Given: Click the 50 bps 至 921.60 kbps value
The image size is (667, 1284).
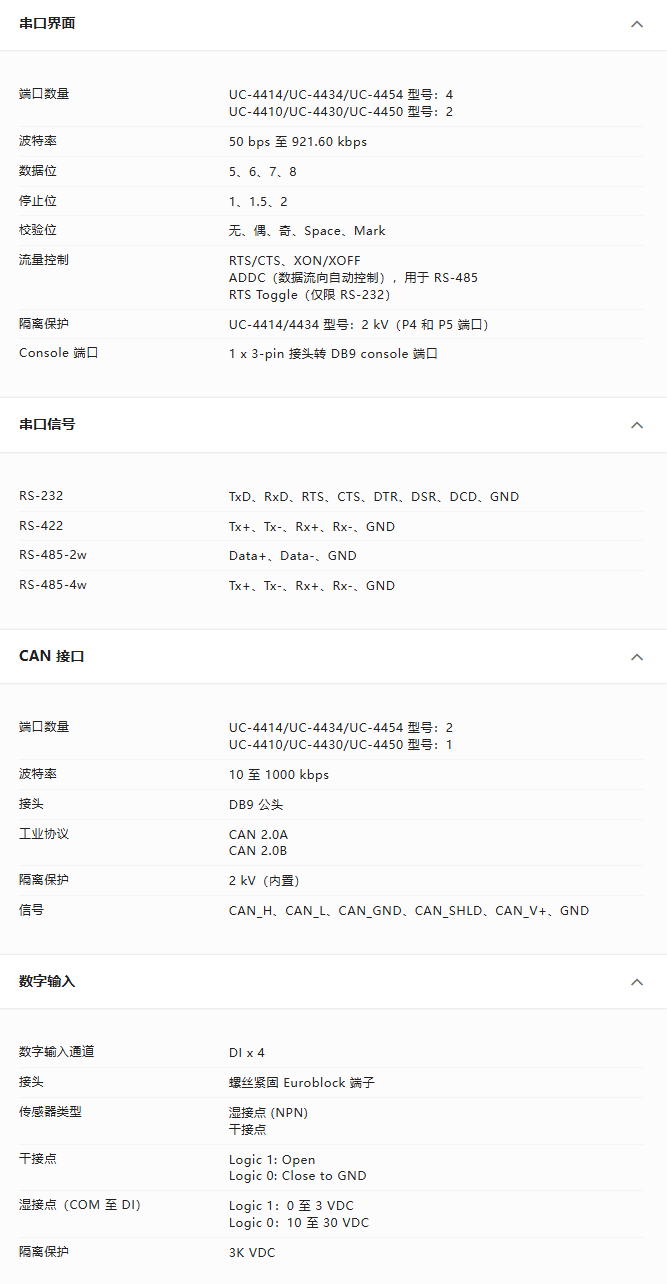Looking at the screenshot, I should point(298,142).
